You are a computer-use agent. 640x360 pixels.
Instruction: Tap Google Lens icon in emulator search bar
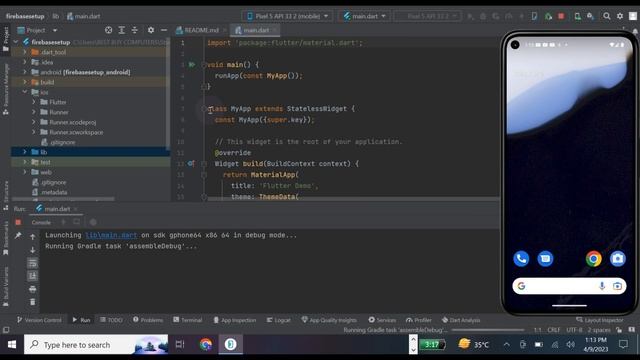618,286
